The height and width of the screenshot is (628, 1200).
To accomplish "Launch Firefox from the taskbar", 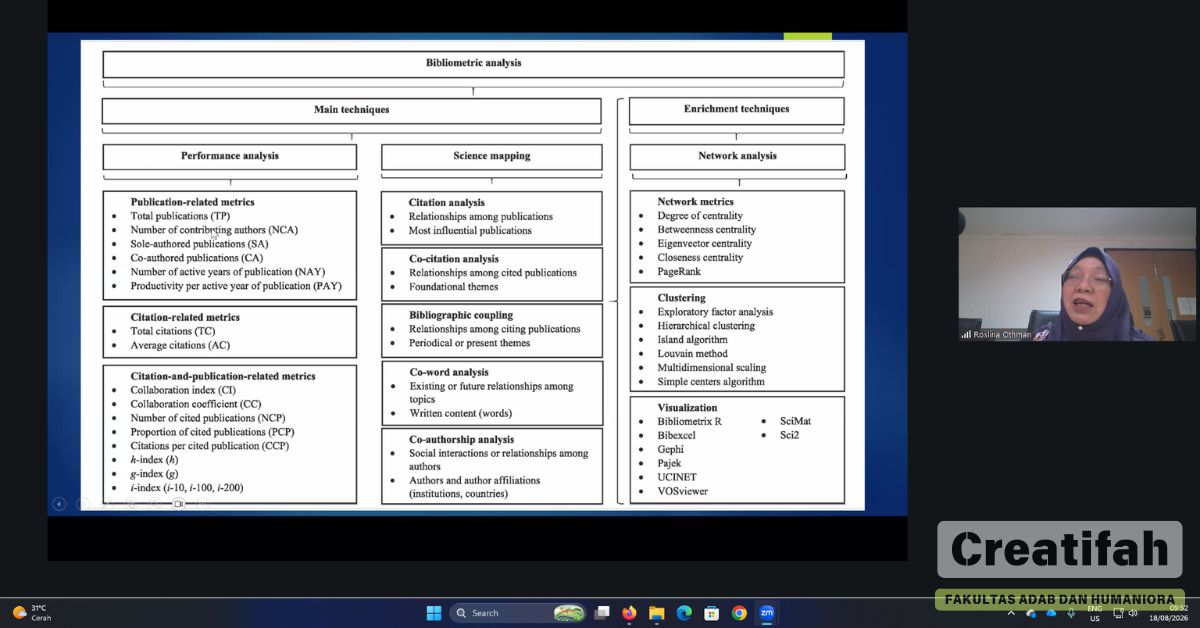I will click(629, 613).
